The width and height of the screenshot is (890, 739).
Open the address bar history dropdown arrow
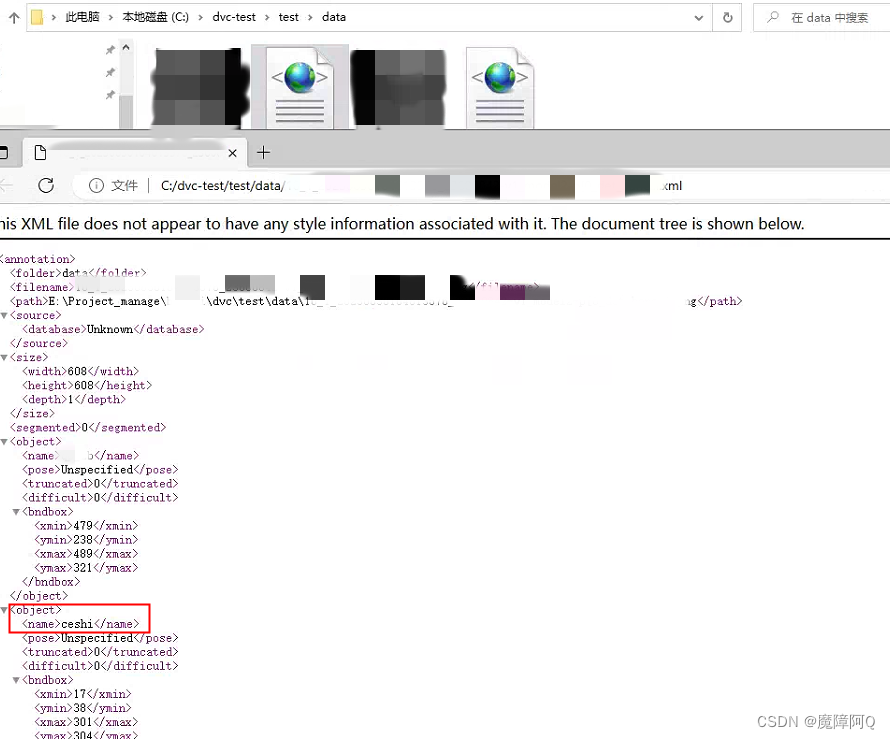click(x=699, y=17)
